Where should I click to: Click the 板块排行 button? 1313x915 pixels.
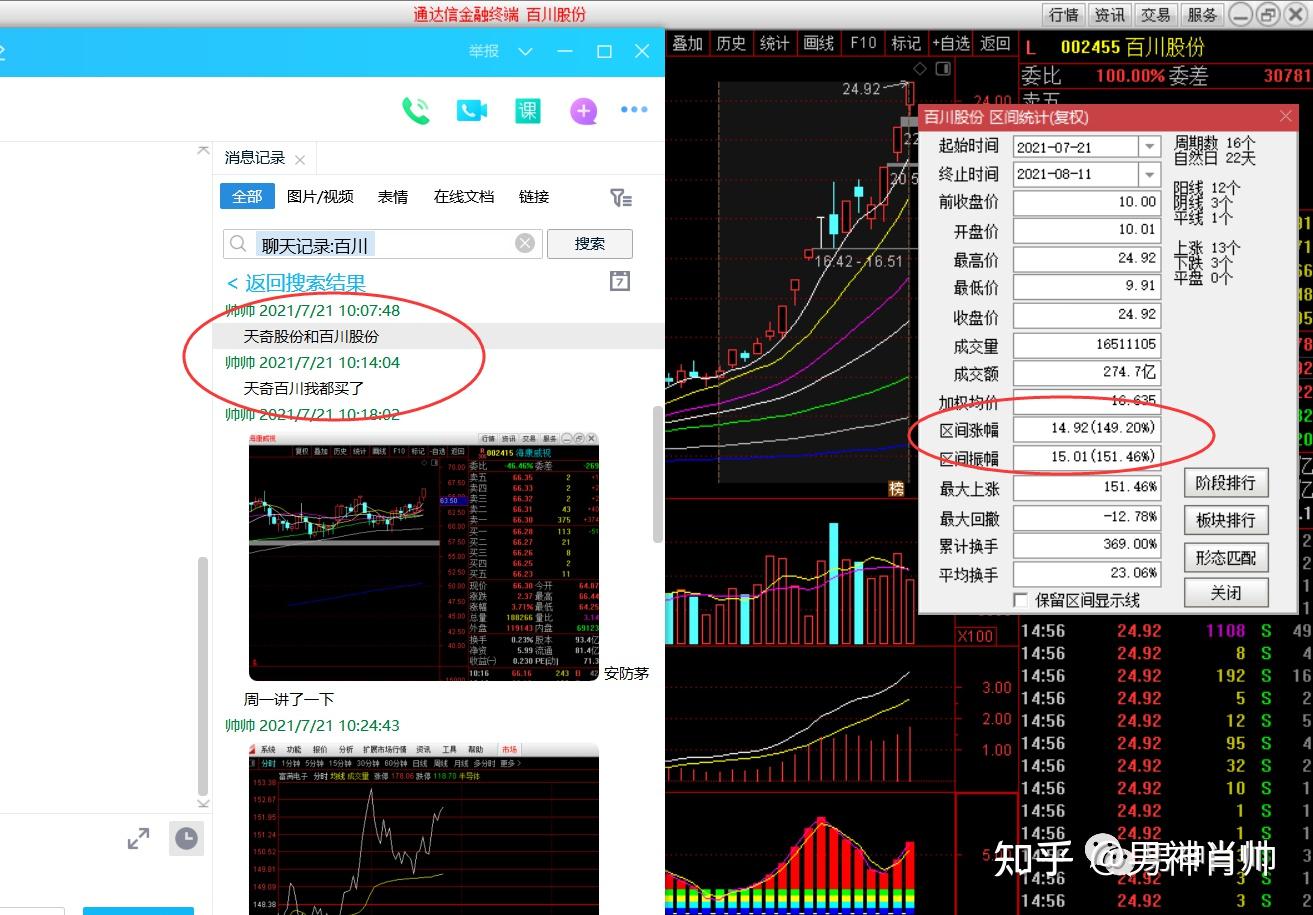pos(1226,520)
